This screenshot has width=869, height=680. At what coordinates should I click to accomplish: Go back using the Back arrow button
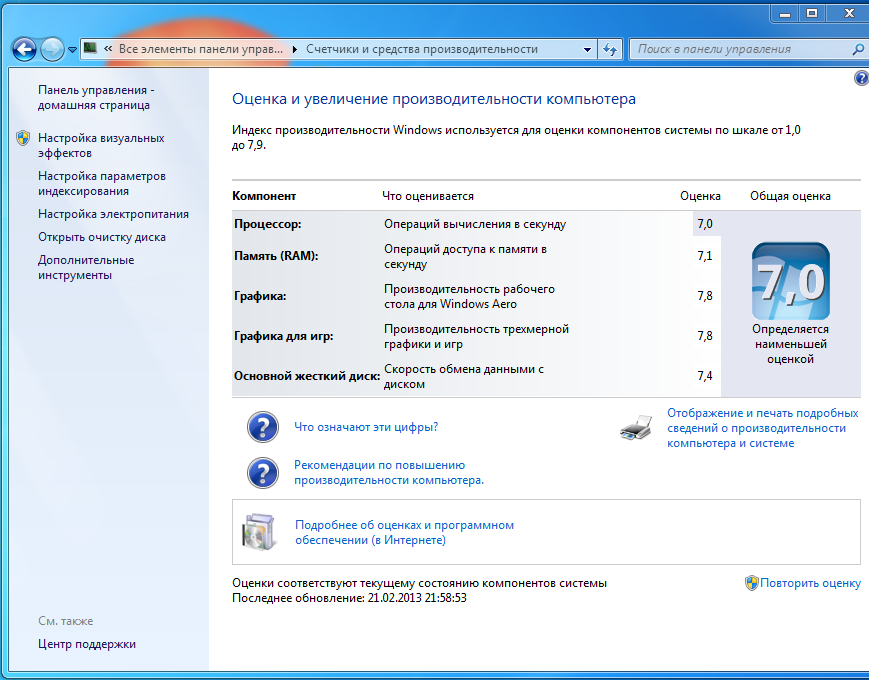[24, 49]
